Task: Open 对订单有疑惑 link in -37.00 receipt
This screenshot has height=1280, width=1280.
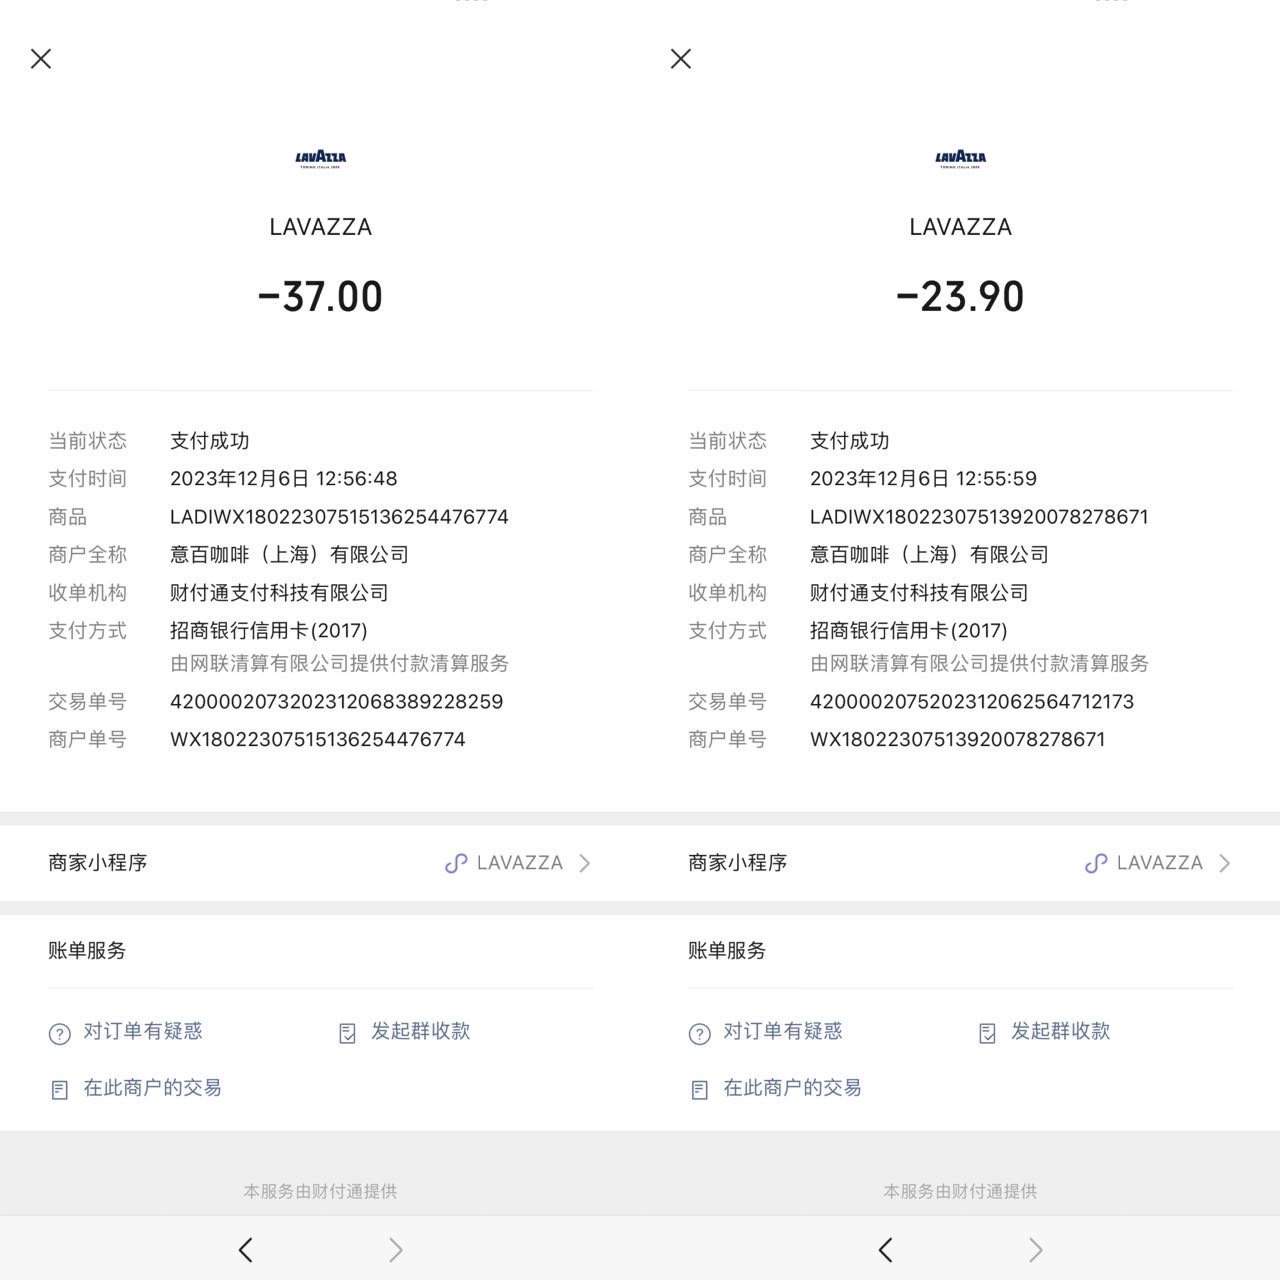Action: tap(143, 1031)
